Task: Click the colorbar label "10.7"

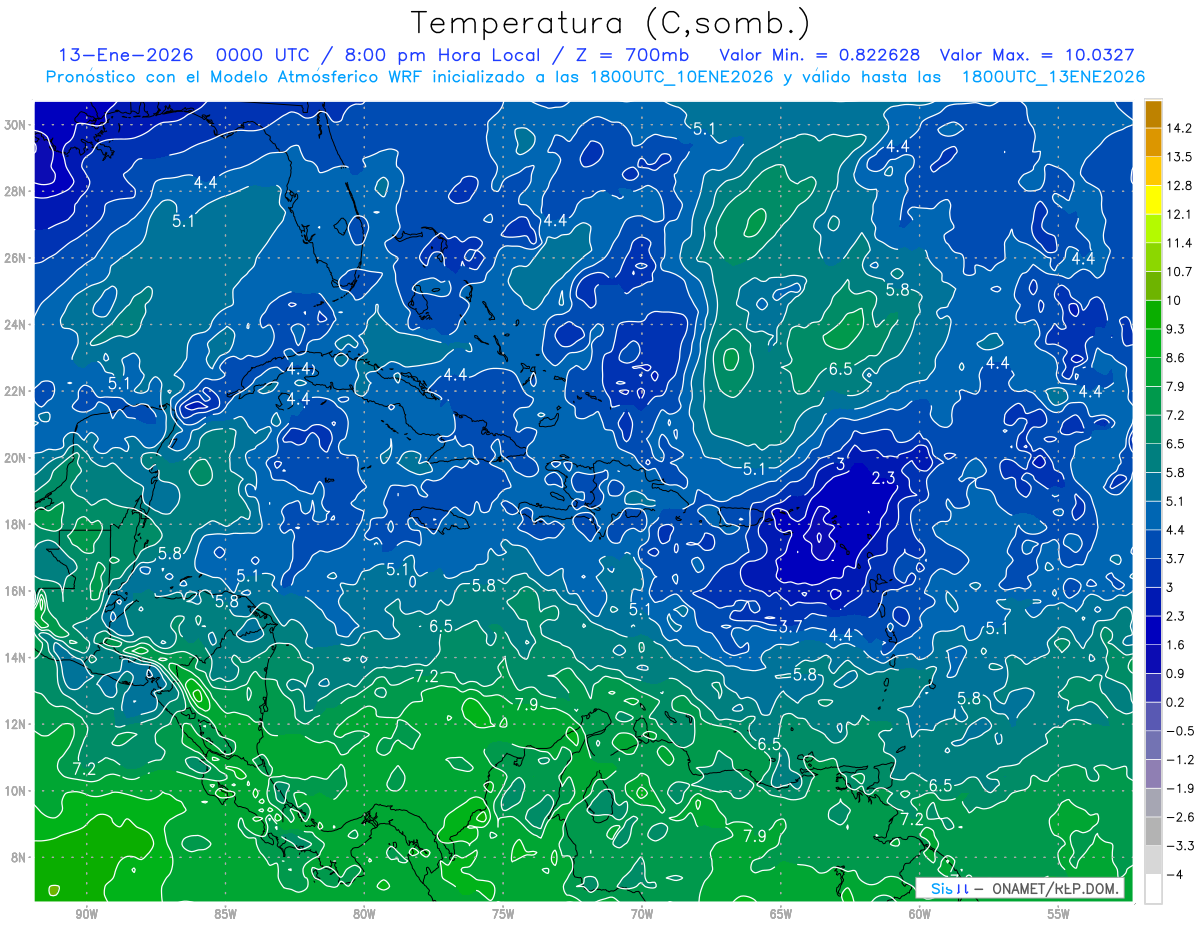Action: tap(1179, 272)
